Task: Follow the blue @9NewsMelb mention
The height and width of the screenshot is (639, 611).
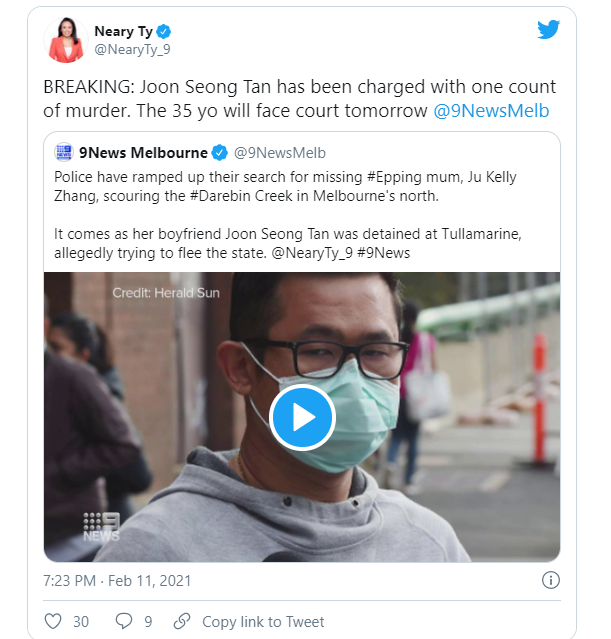Action: (491, 111)
